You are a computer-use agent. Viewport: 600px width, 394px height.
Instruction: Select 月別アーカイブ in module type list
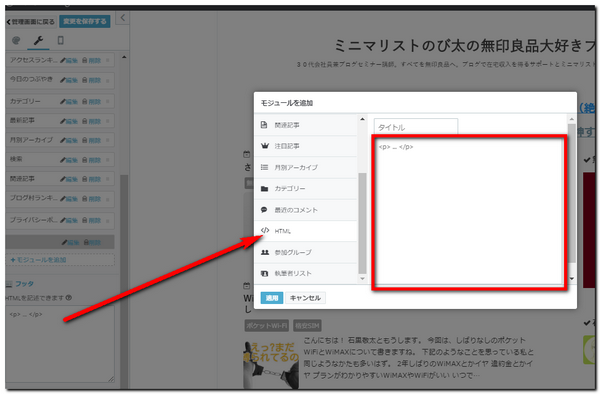305,168
